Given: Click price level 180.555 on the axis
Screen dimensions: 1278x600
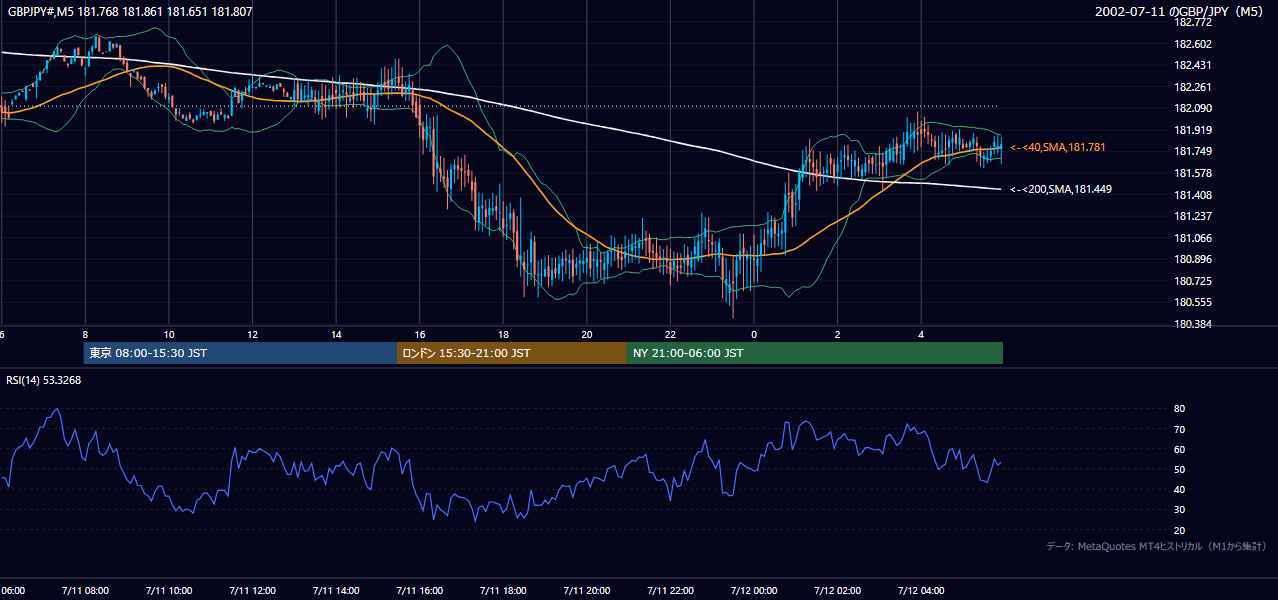Looking at the screenshot, I should [1193, 302].
